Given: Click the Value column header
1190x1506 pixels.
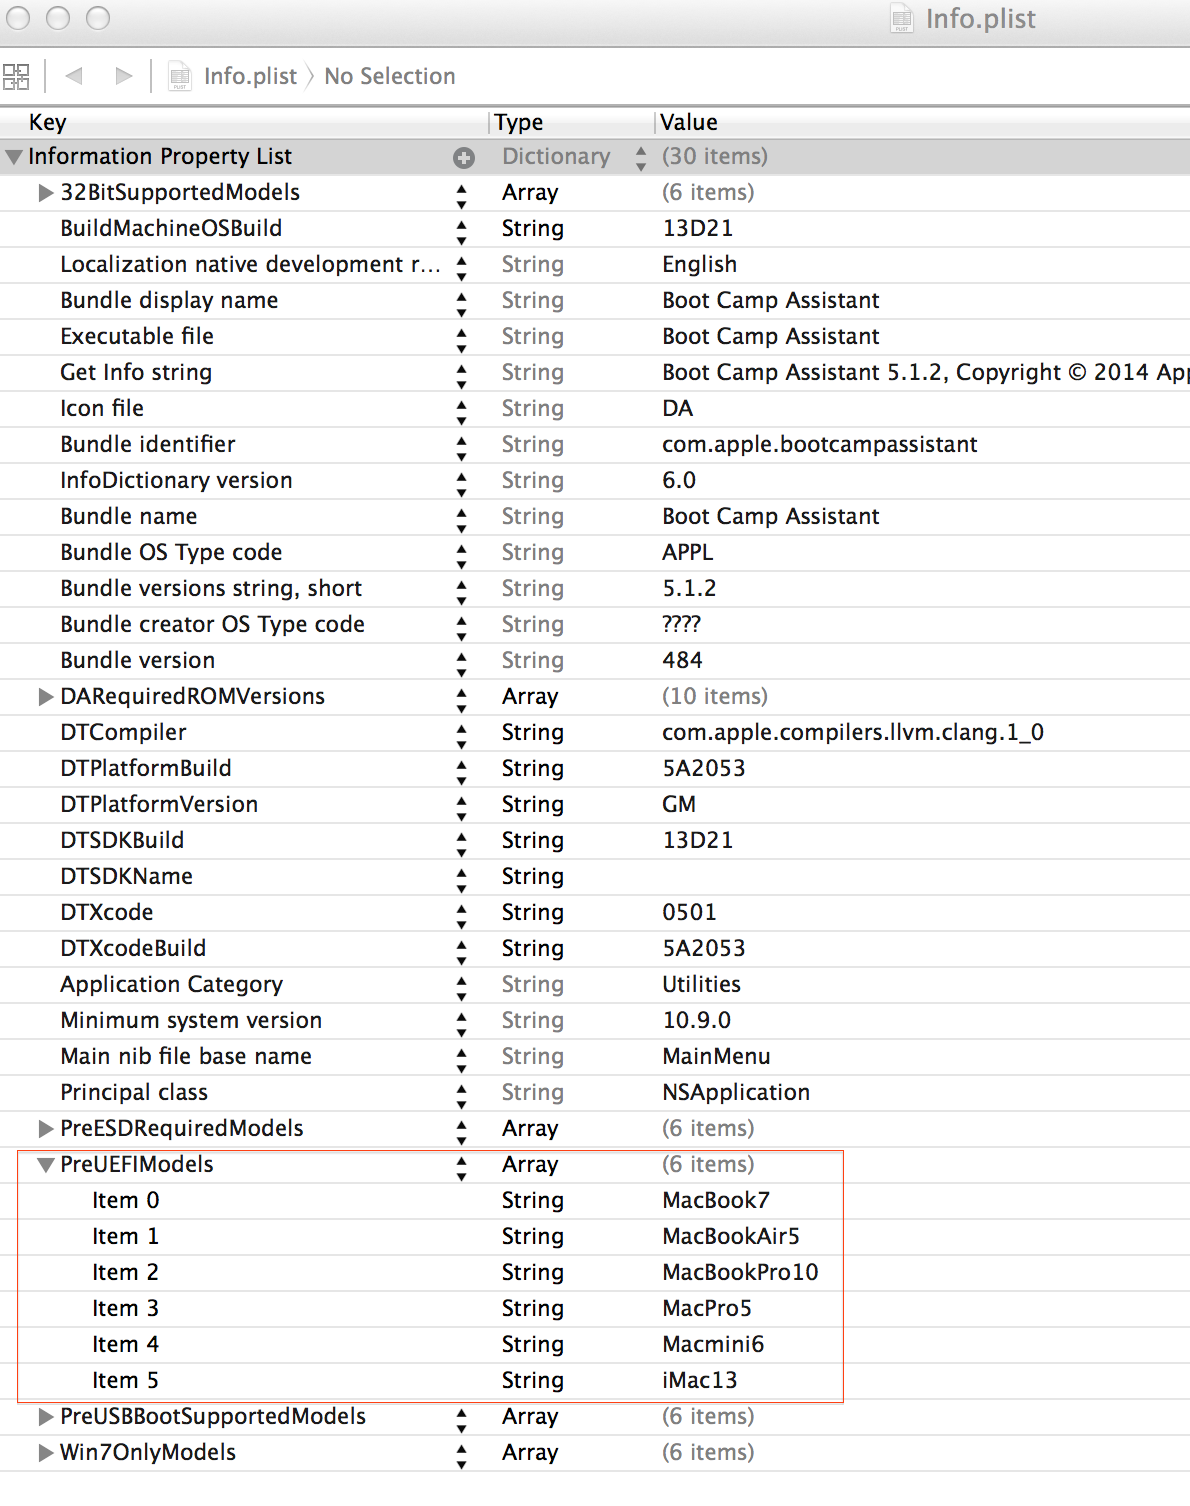Looking at the screenshot, I should tap(689, 122).
